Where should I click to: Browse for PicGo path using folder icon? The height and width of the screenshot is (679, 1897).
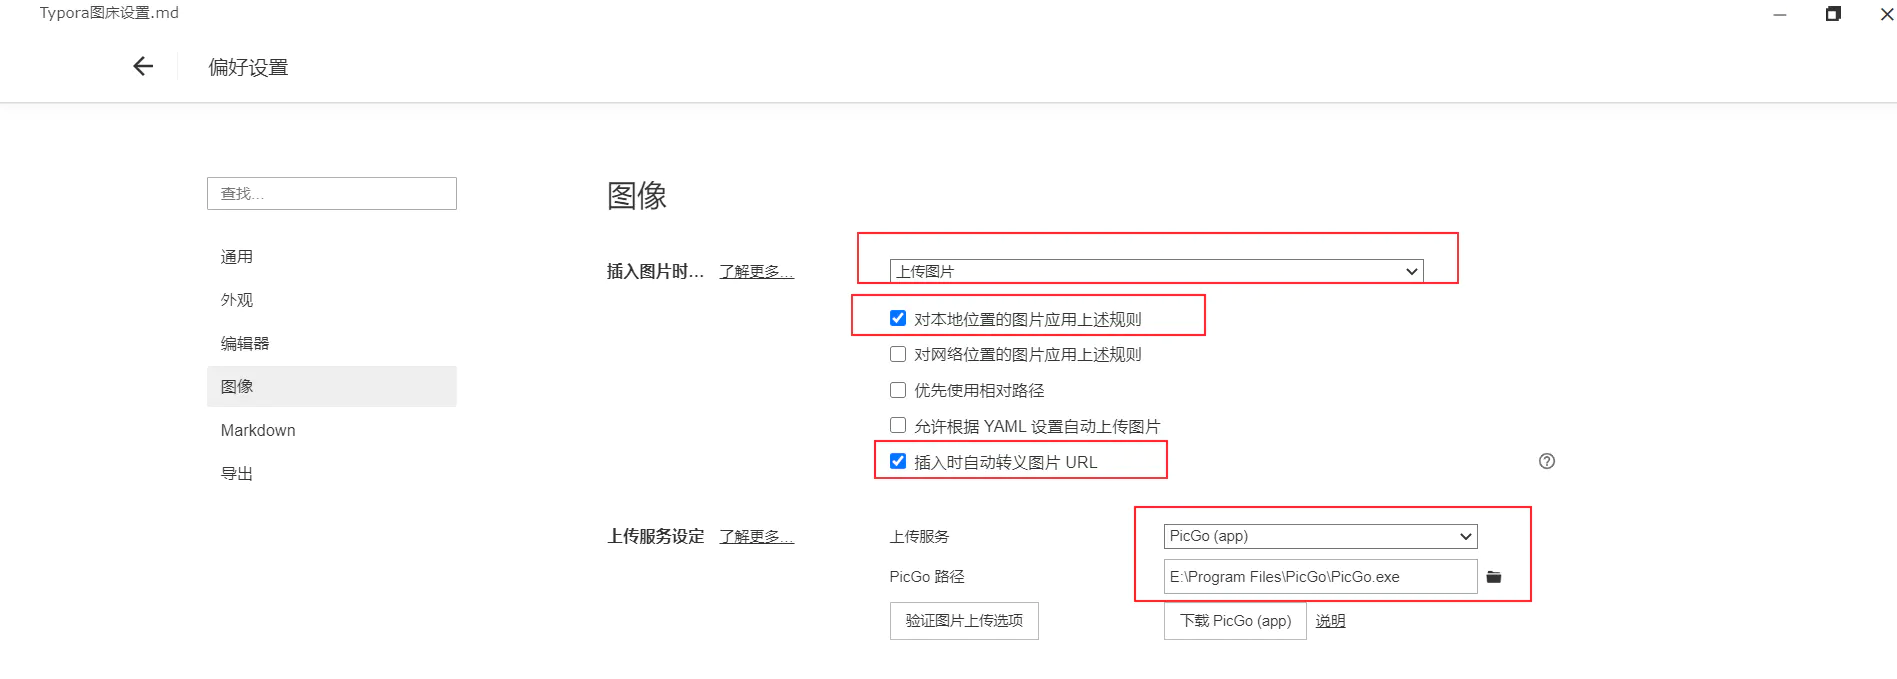(1494, 577)
